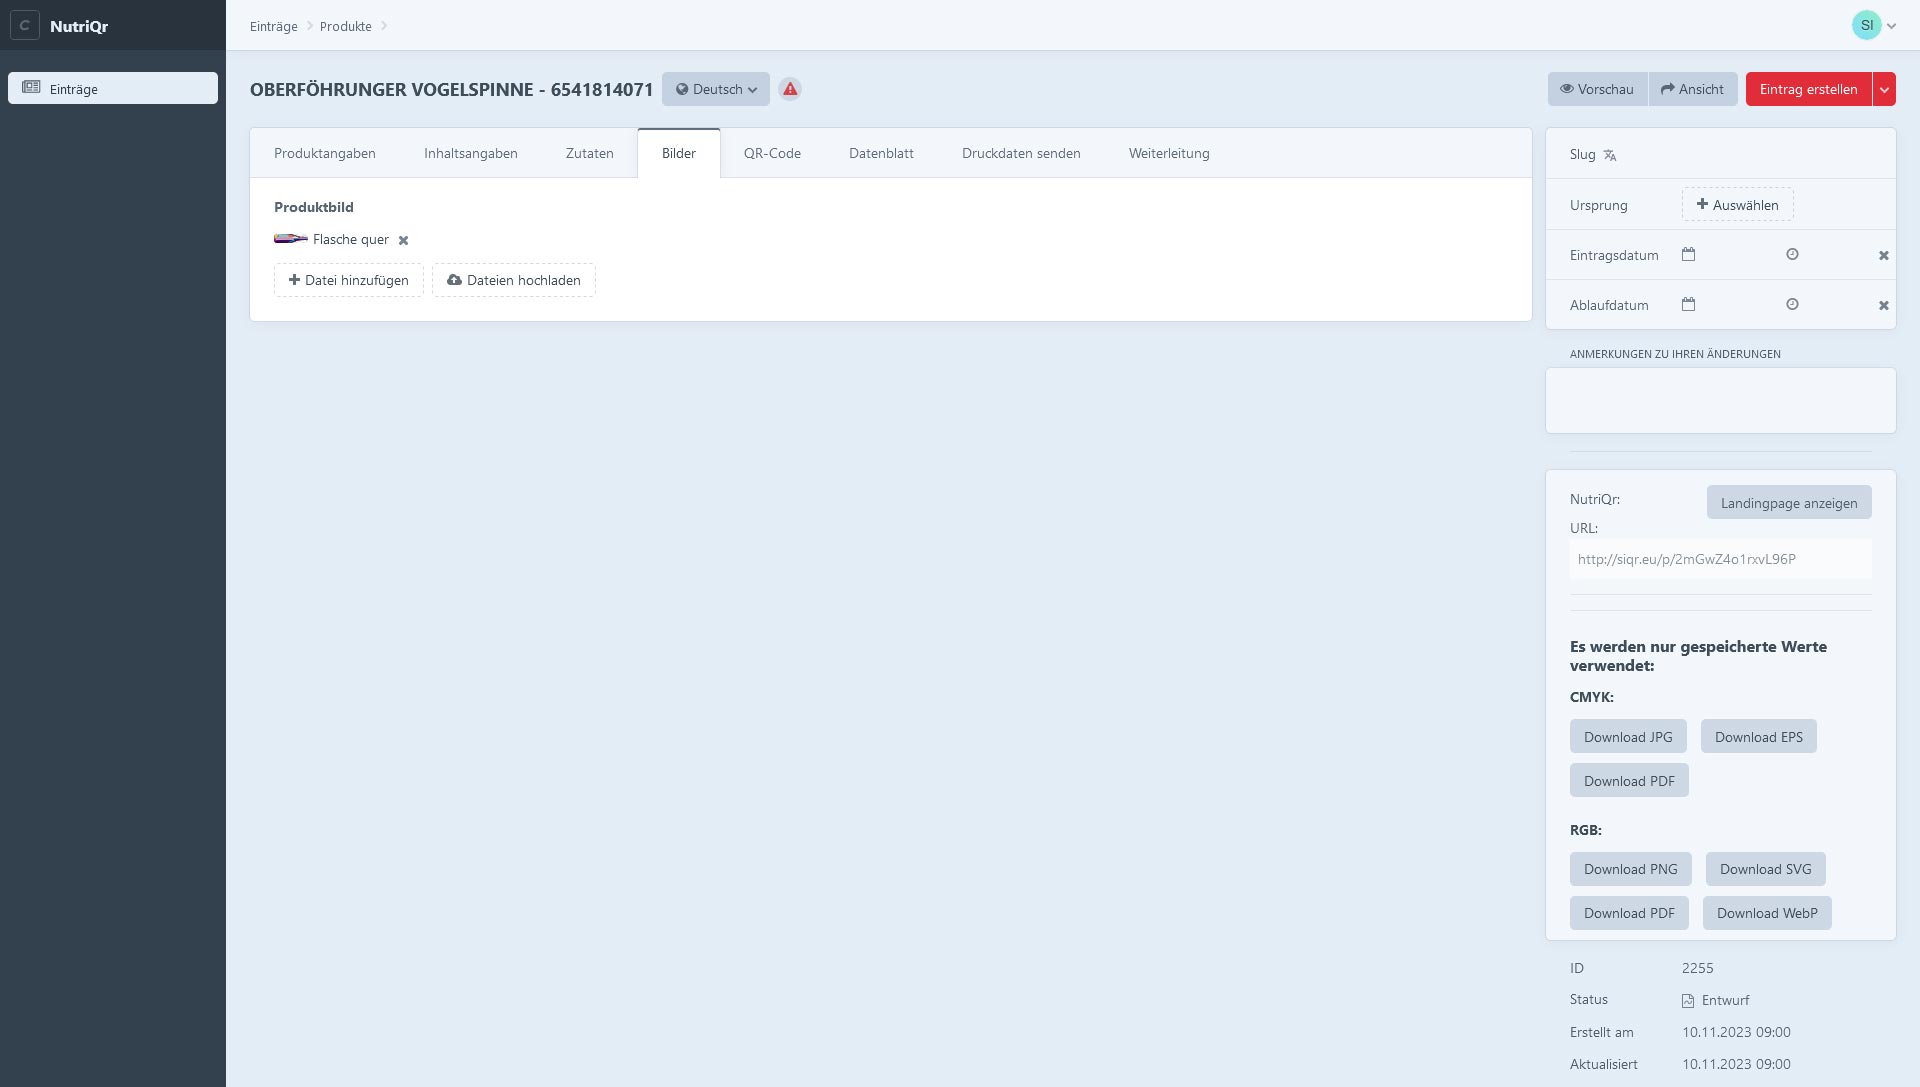Click the Slug translation icon
1920x1087 pixels.
click(x=1610, y=155)
